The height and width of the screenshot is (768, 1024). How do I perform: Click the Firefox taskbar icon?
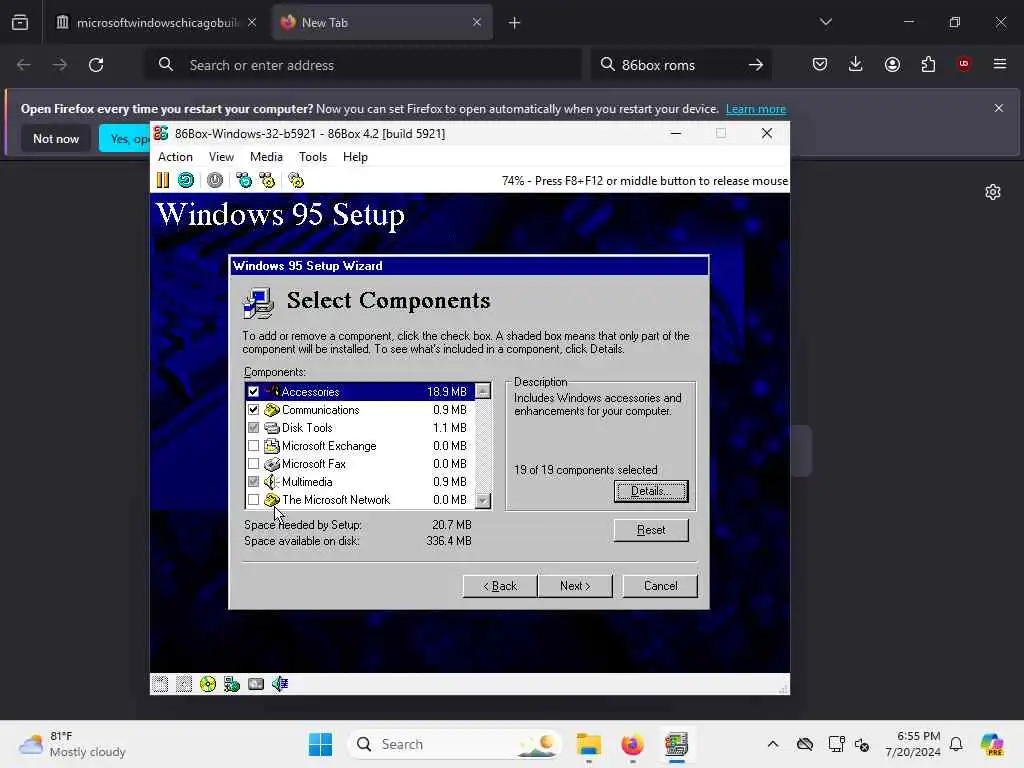point(632,744)
